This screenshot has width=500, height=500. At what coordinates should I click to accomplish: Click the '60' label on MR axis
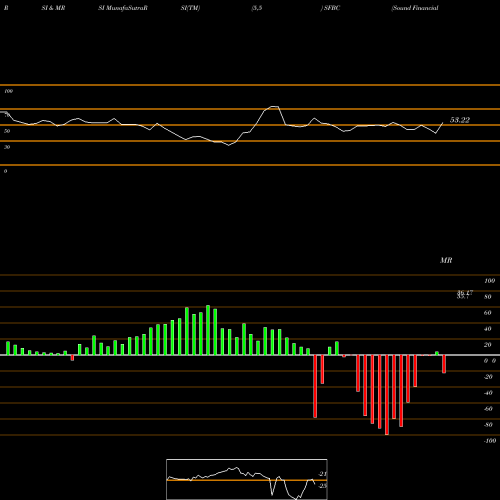tap(487, 313)
